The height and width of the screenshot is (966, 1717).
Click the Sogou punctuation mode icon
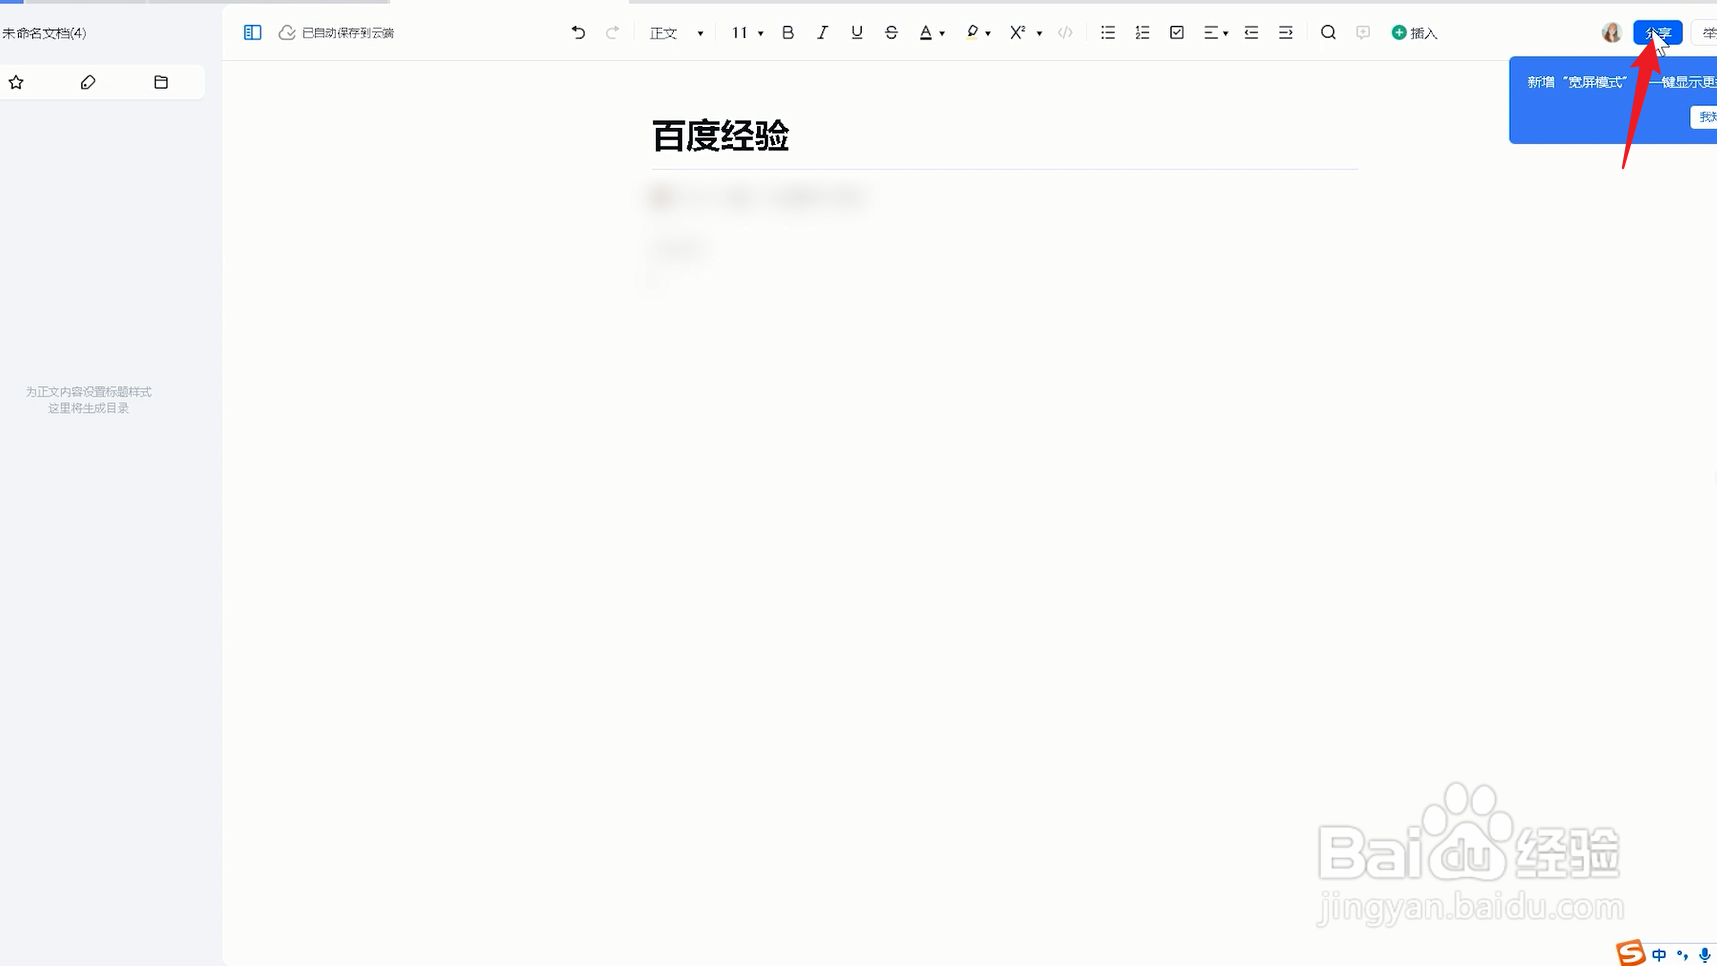point(1682,955)
